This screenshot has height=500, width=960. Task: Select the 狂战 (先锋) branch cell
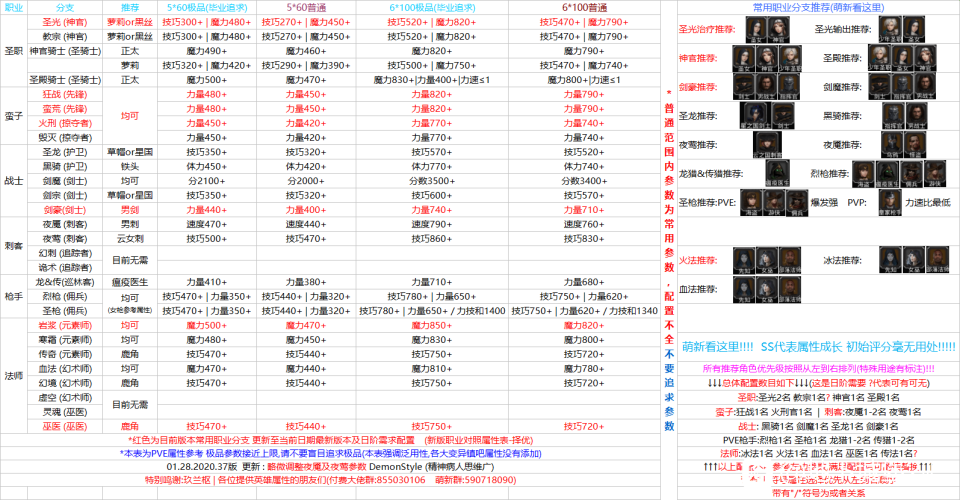(65, 94)
